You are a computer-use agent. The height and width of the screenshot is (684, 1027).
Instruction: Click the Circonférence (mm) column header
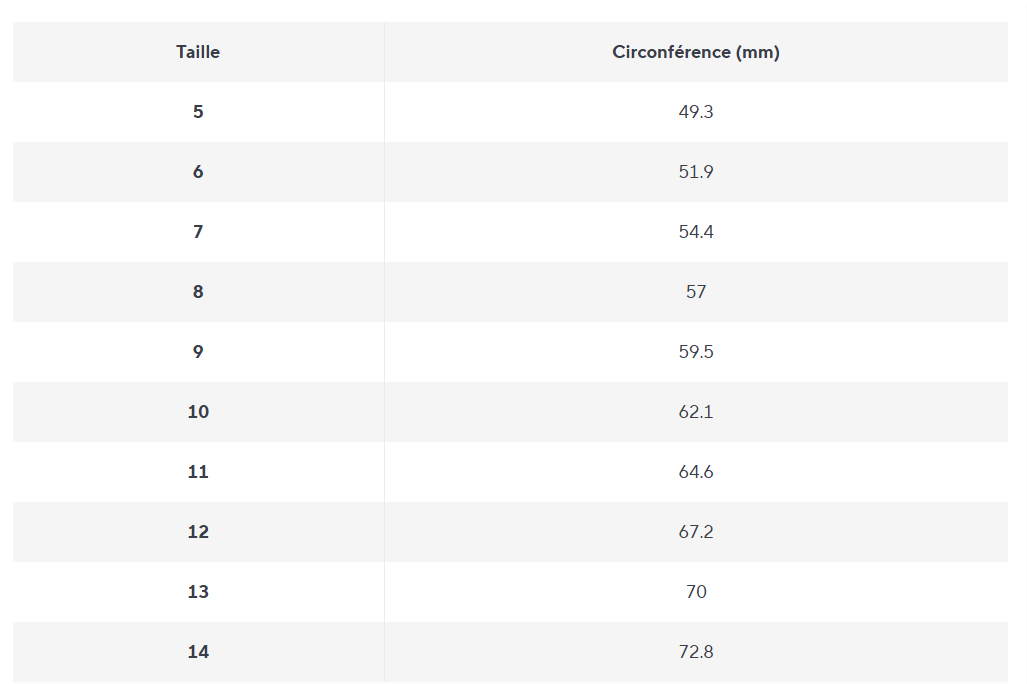[x=696, y=52]
